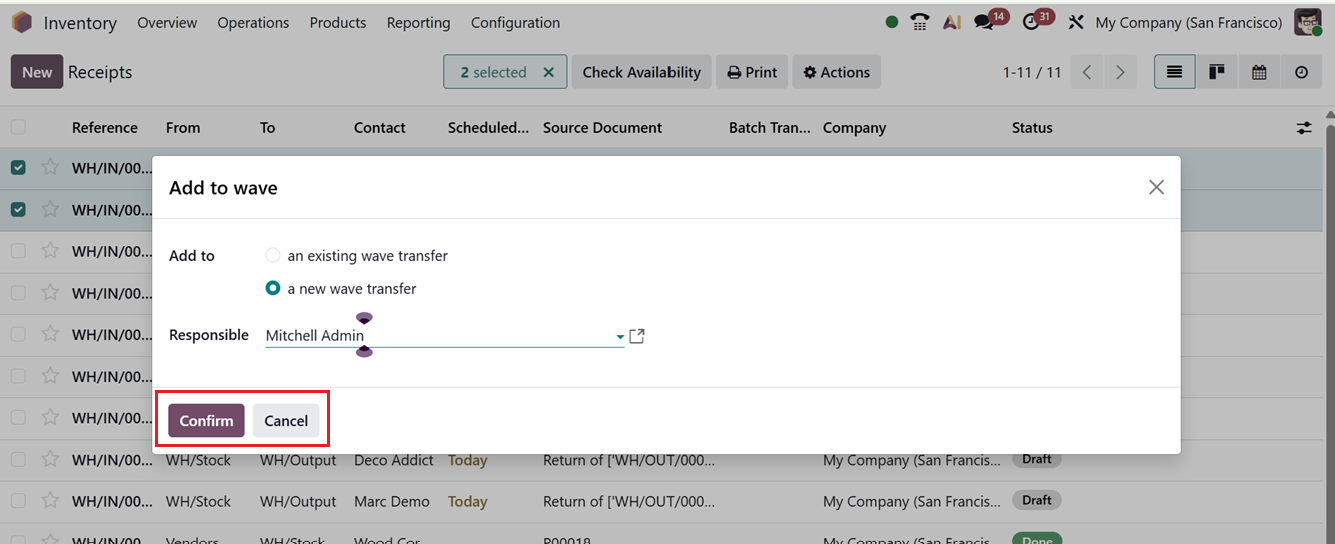Select 'a new wave transfer' option
Image resolution: width=1335 pixels, height=544 pixels.
coord(273,288)
